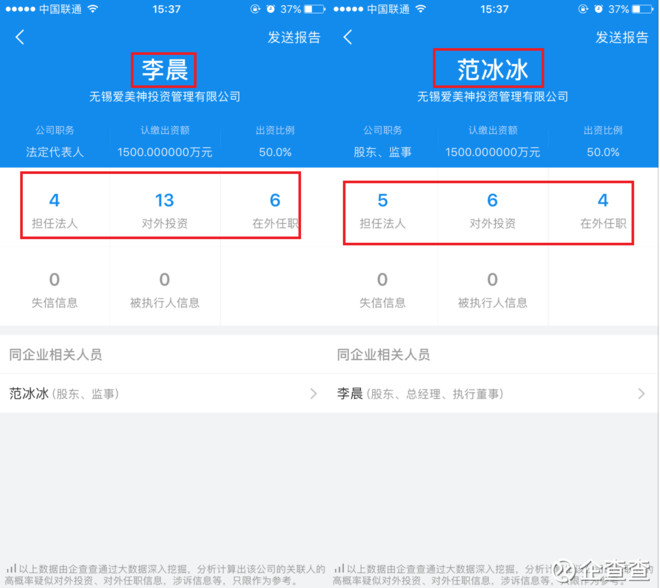Tap the 范冰冰 name heading
Image resolution: width=660 pixels, height=588 pixels.
[x=492, y=70]
